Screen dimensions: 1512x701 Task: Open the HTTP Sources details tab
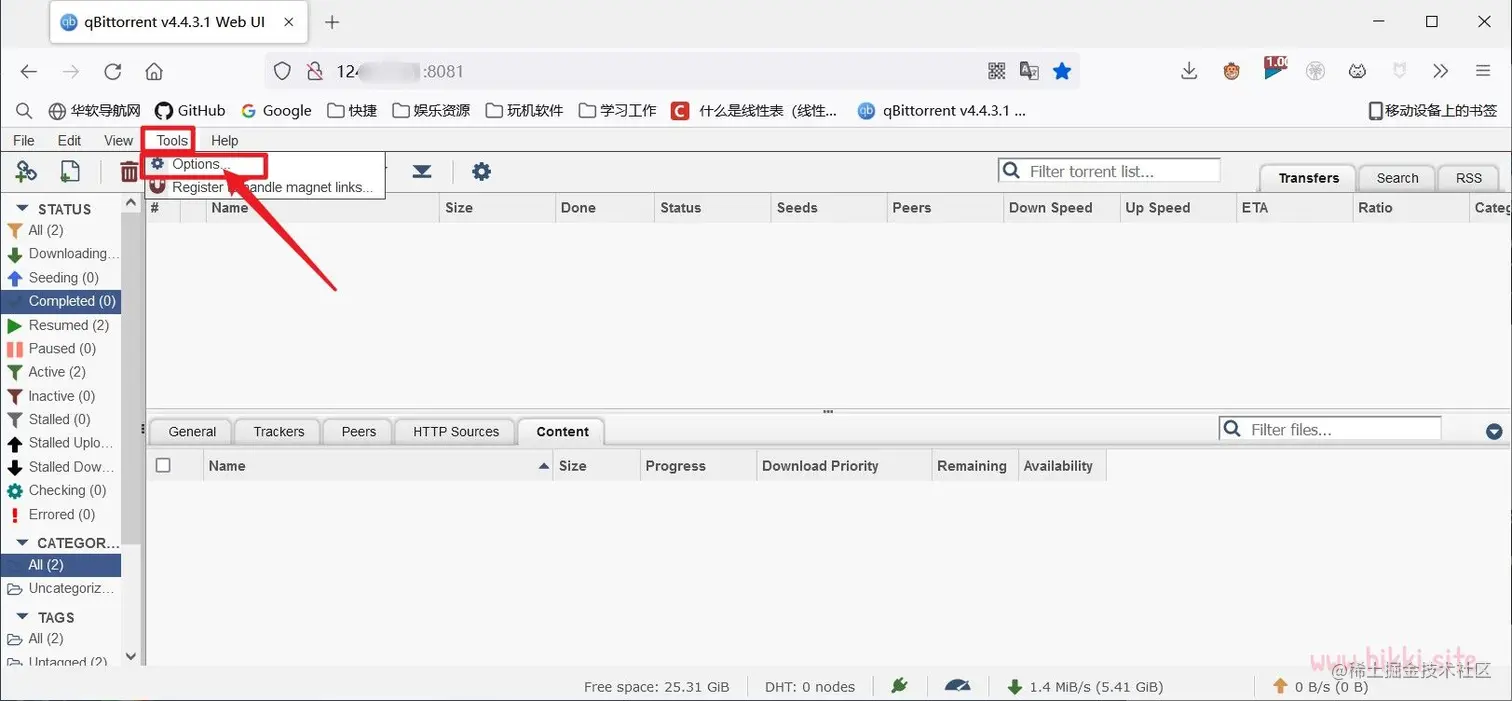(455, 432)
